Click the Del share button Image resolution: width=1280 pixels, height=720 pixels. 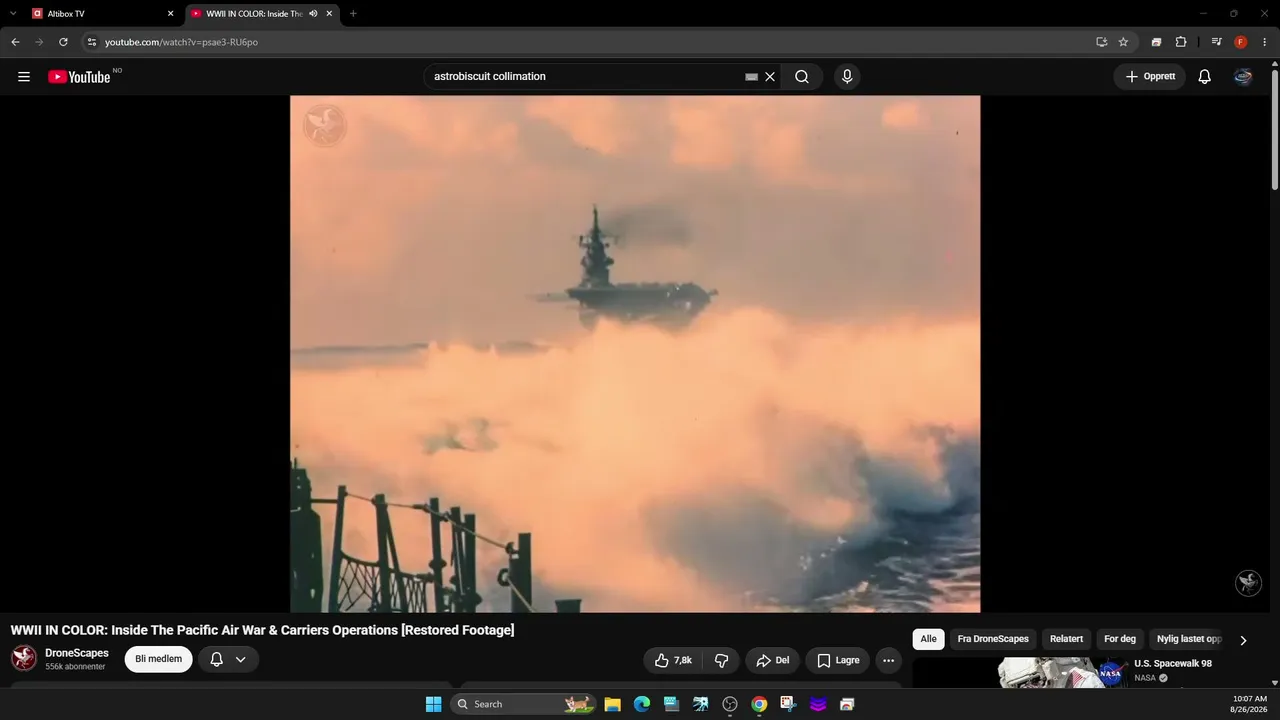(773, 660)
